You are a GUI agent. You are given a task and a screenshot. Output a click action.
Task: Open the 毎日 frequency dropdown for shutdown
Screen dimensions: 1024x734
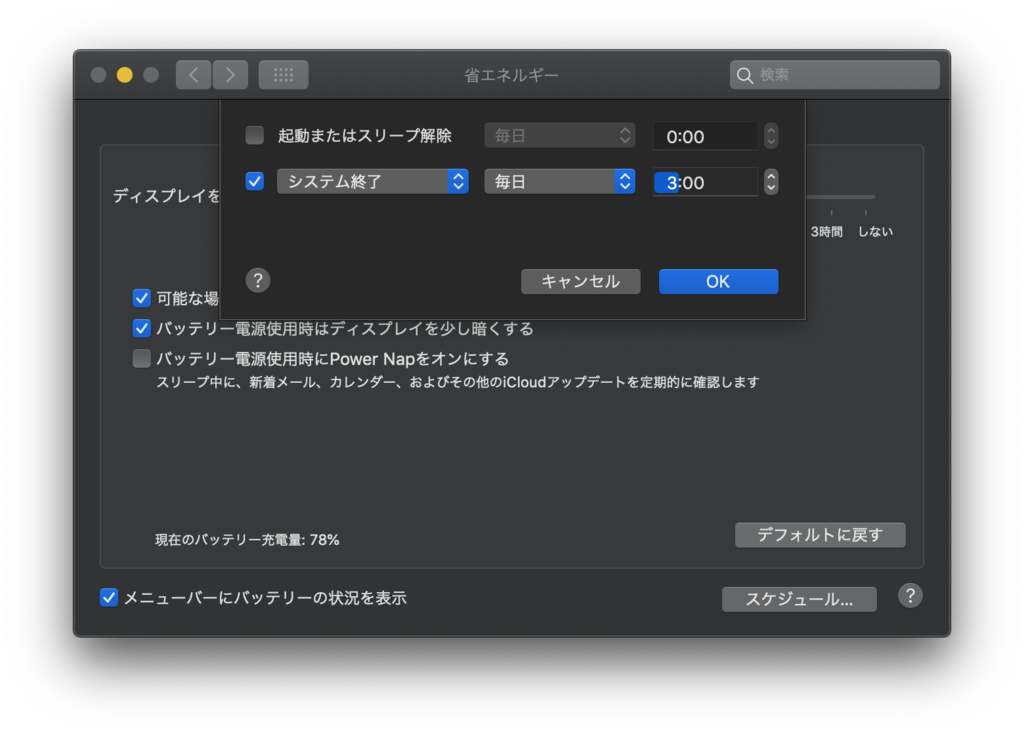[559, 181]
